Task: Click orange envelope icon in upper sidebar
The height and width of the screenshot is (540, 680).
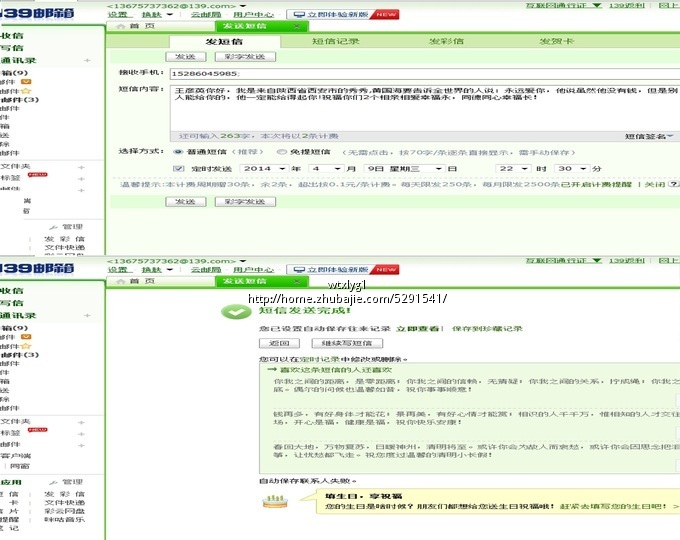Action: point(26,82)
